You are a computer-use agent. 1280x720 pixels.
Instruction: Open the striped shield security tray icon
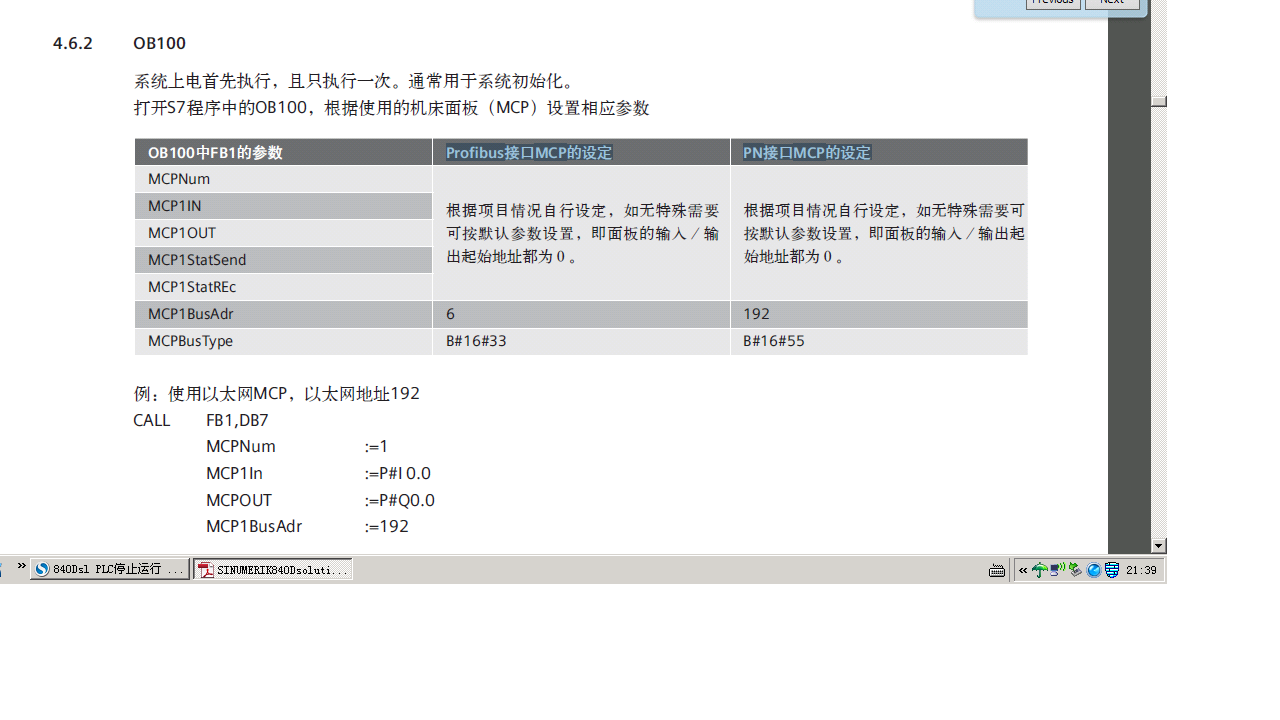coord(1112,570)
